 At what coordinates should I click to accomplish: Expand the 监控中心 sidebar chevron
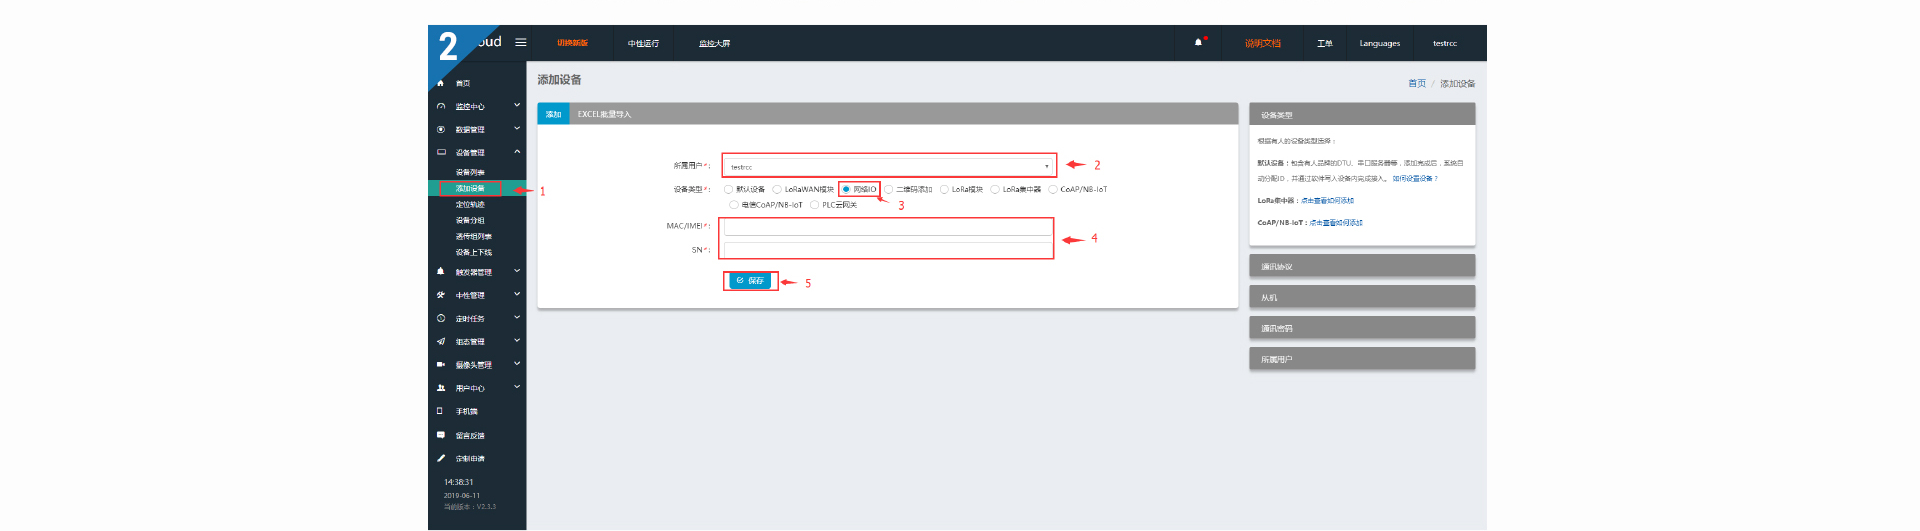pos(517,105)
